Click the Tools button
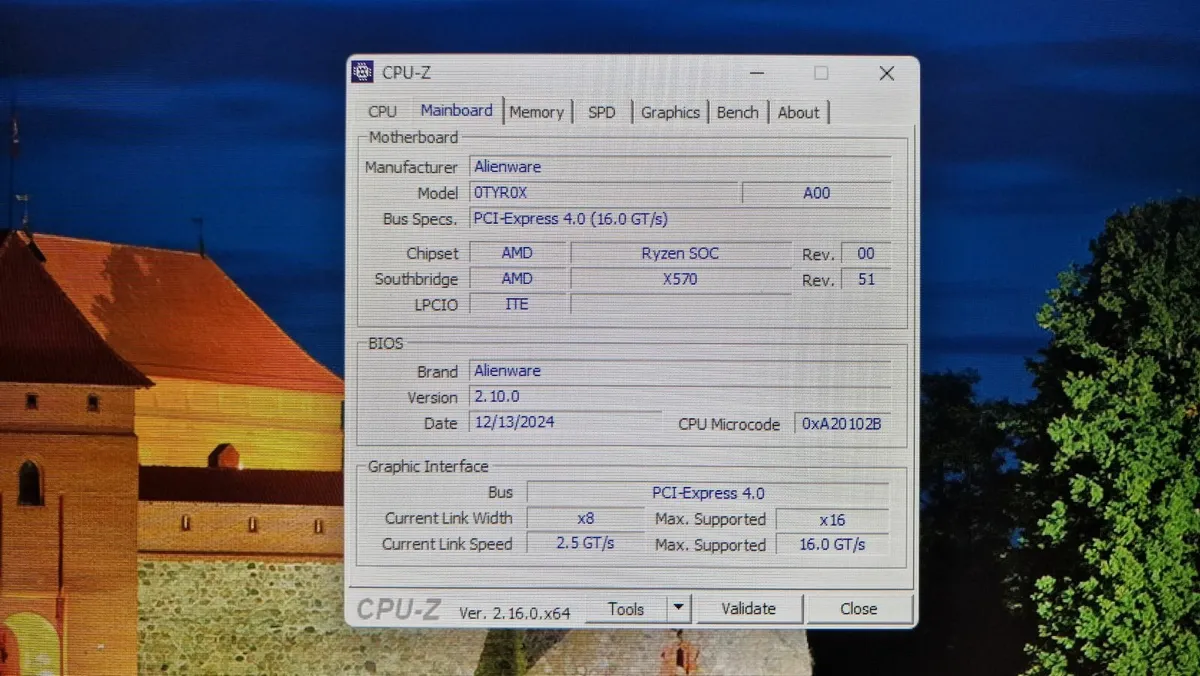This screenshot has width=1200, height=676. click(626, 608)
